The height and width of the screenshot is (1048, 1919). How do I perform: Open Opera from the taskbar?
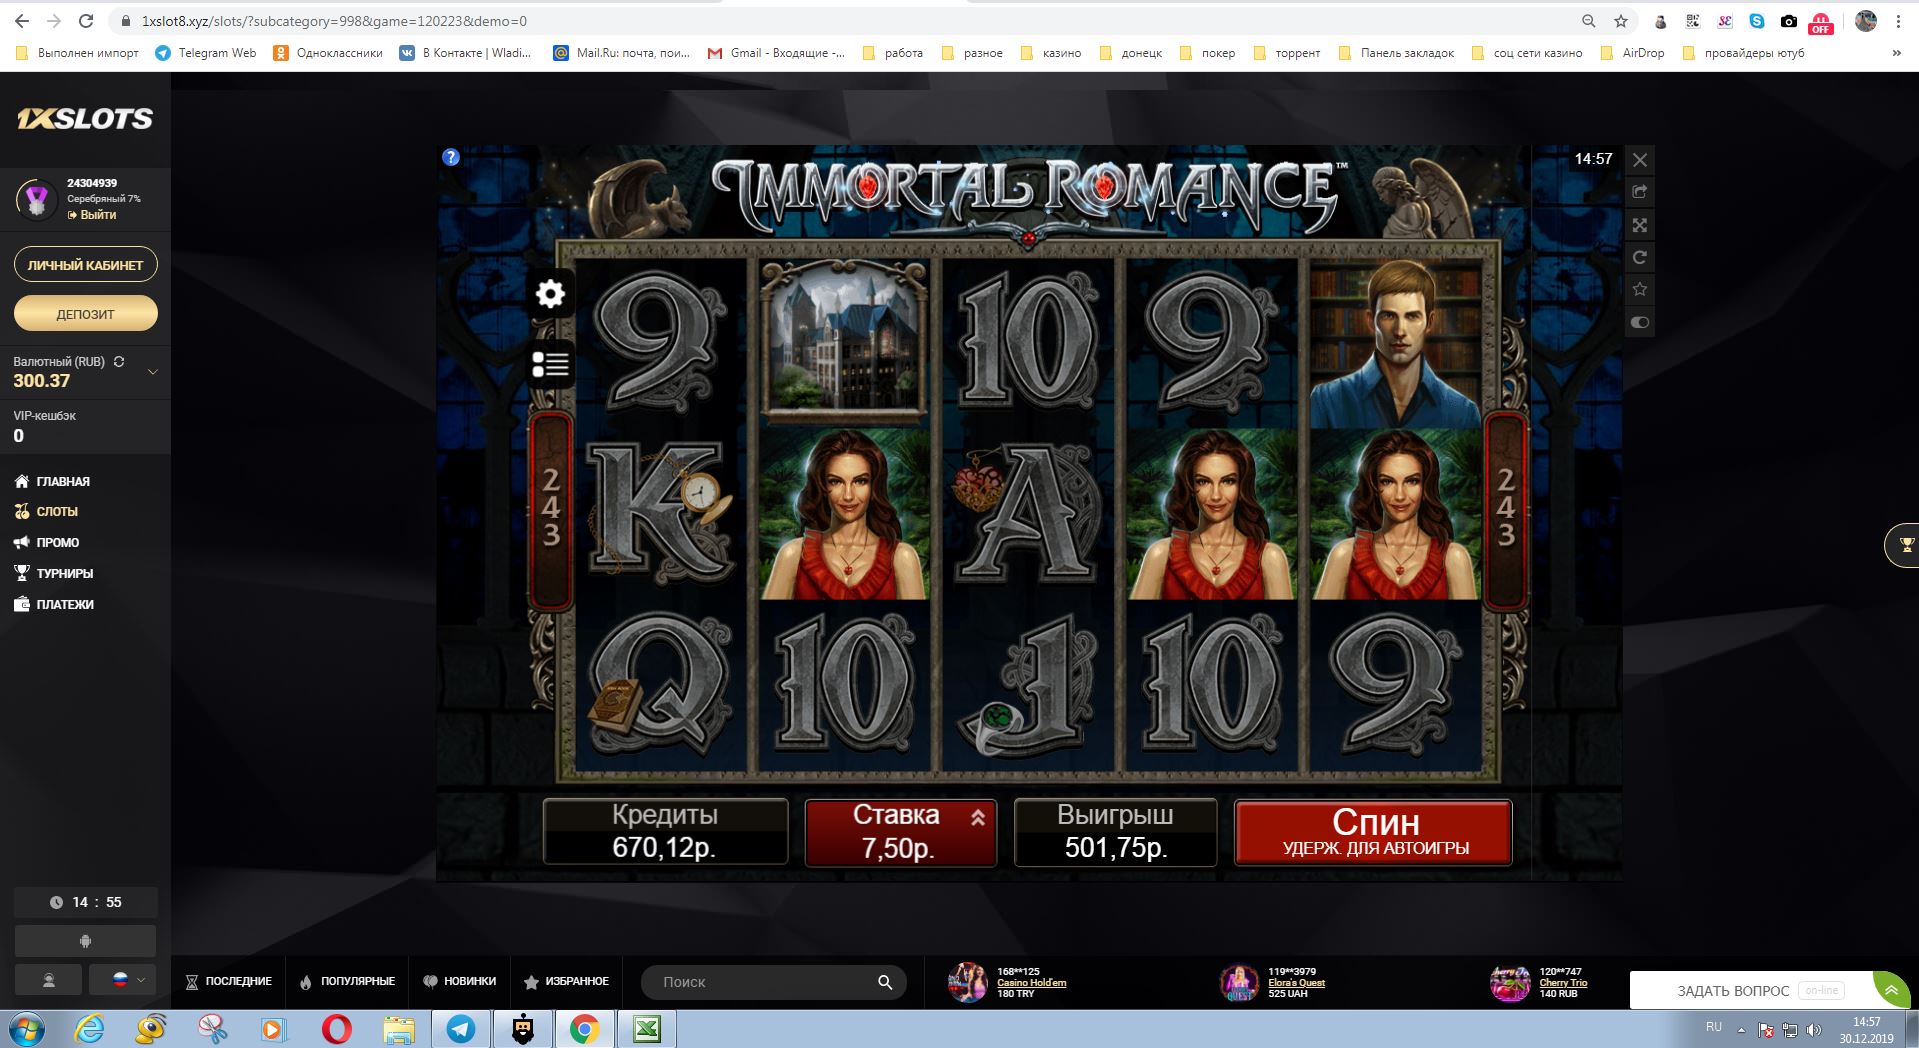[337, 1029]
